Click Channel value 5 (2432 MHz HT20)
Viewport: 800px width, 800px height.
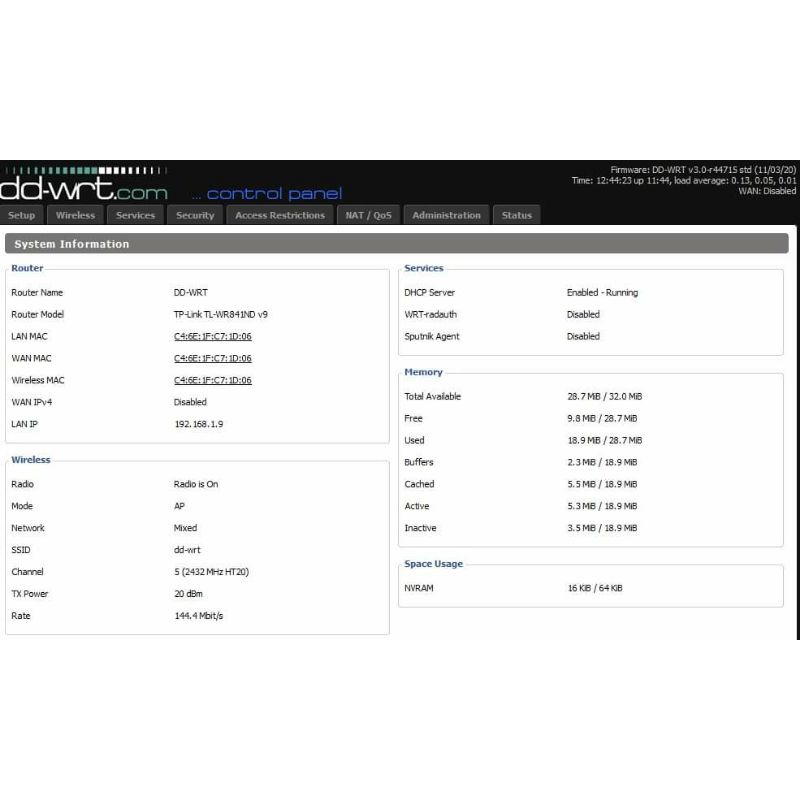point(211,572)
